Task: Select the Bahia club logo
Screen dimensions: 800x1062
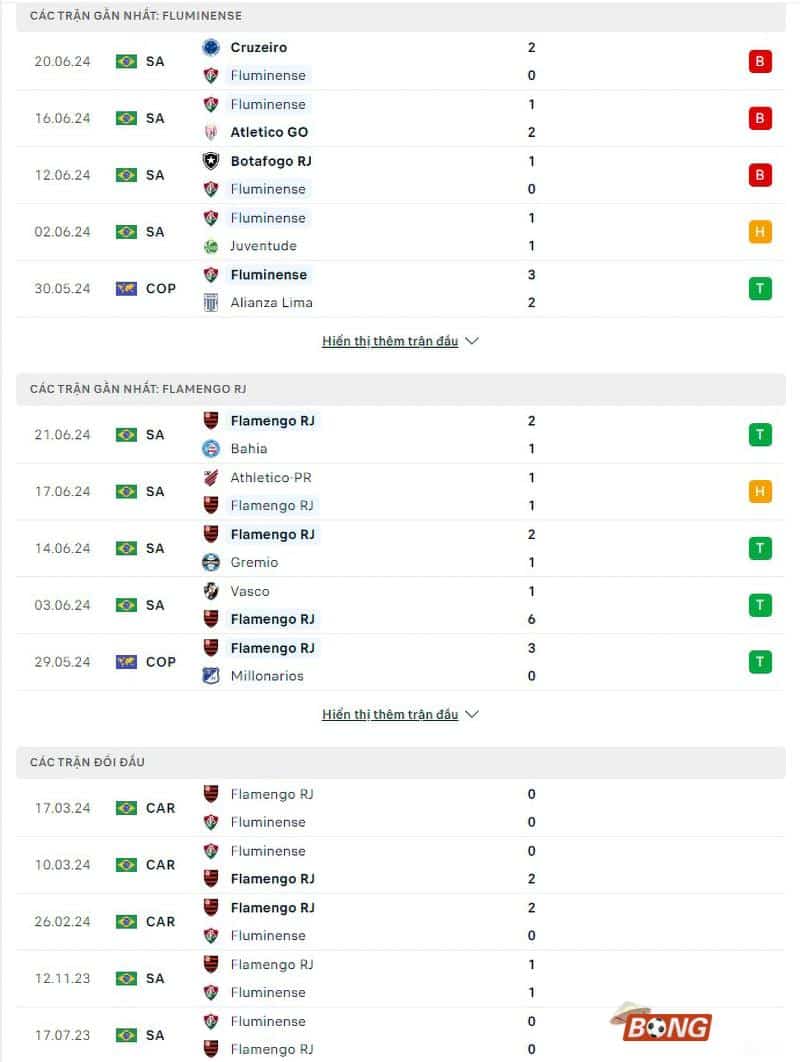Action: click(x=211, y=448)
